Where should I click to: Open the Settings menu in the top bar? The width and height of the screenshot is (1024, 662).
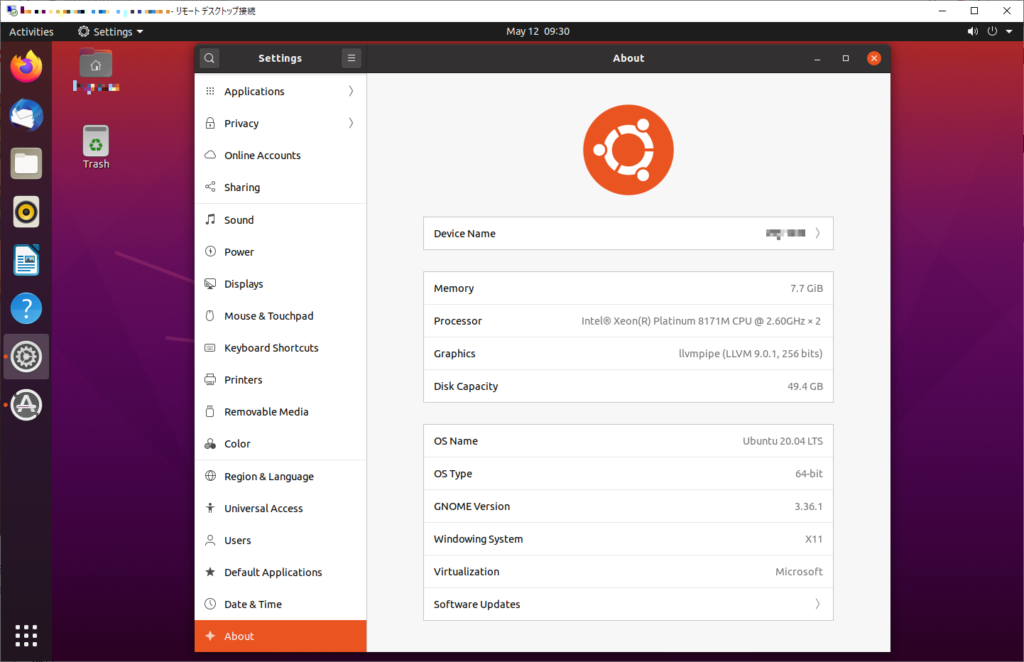109,31
